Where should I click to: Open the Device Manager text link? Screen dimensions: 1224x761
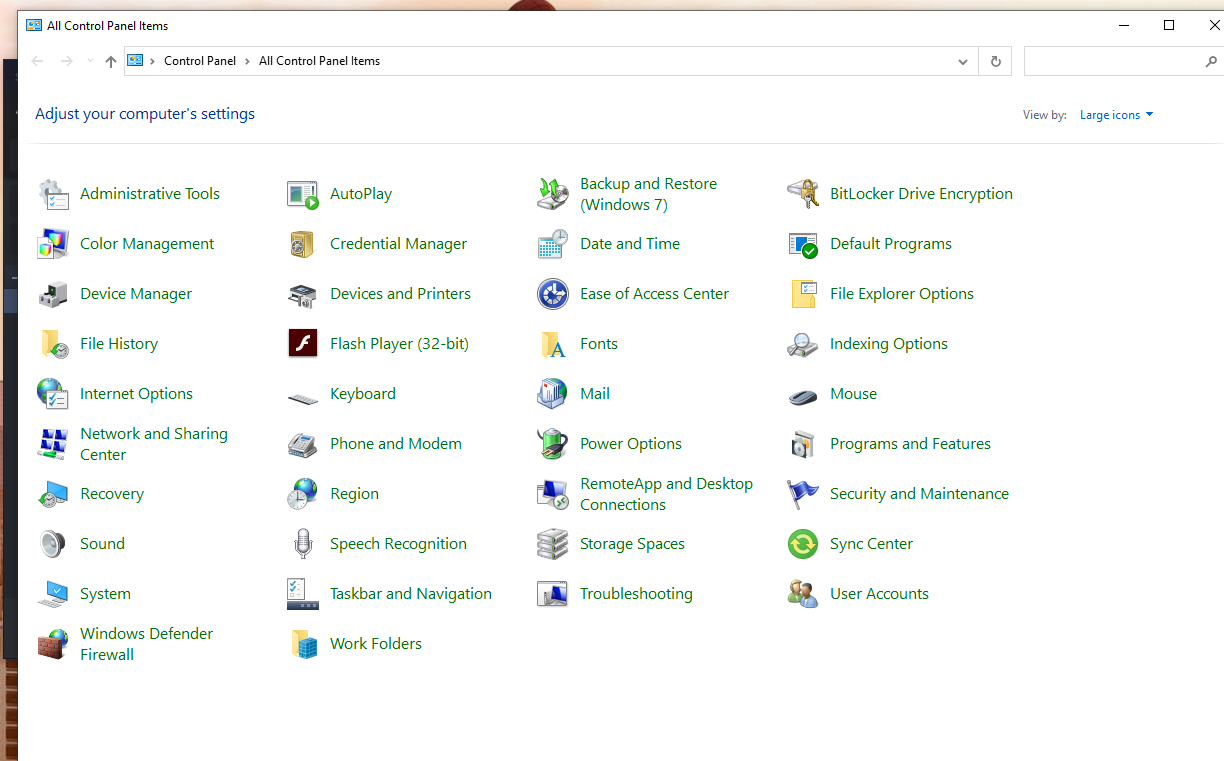[136, 294]
